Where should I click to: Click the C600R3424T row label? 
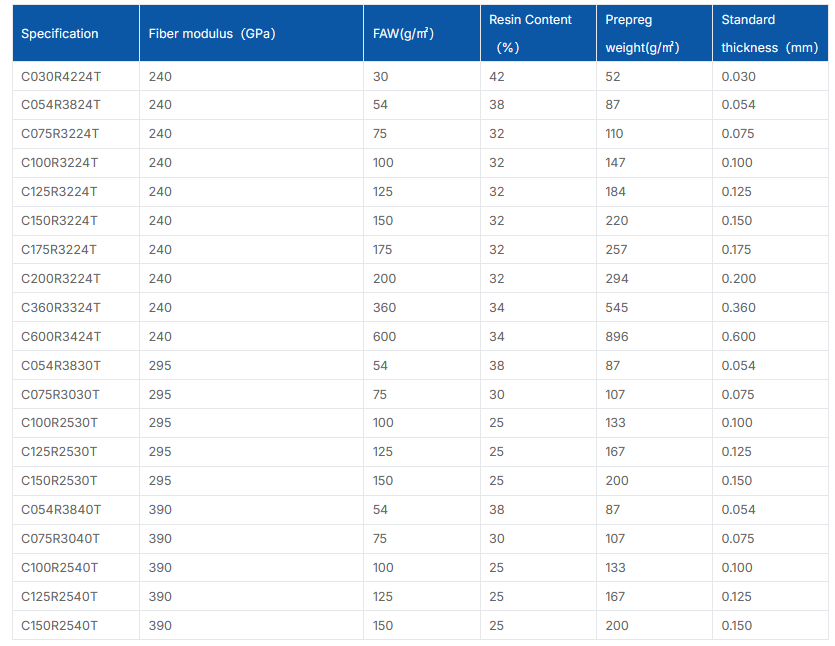pyautogui.click(x=60, y=337)
